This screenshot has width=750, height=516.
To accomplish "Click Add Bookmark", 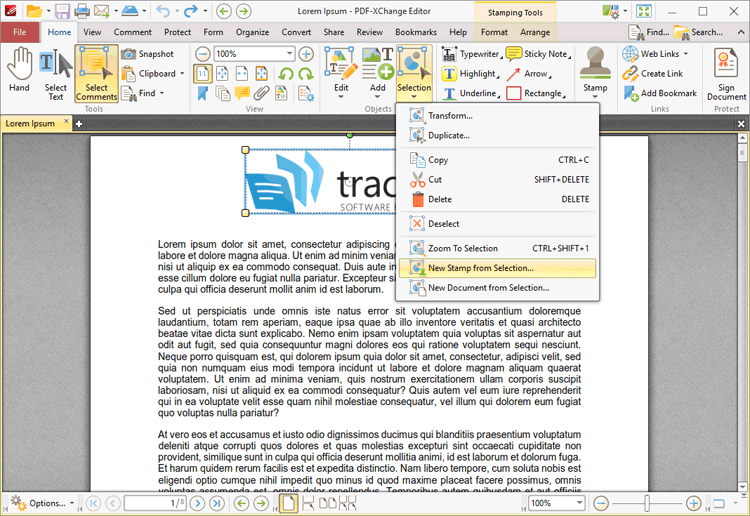I will [660, 93].
